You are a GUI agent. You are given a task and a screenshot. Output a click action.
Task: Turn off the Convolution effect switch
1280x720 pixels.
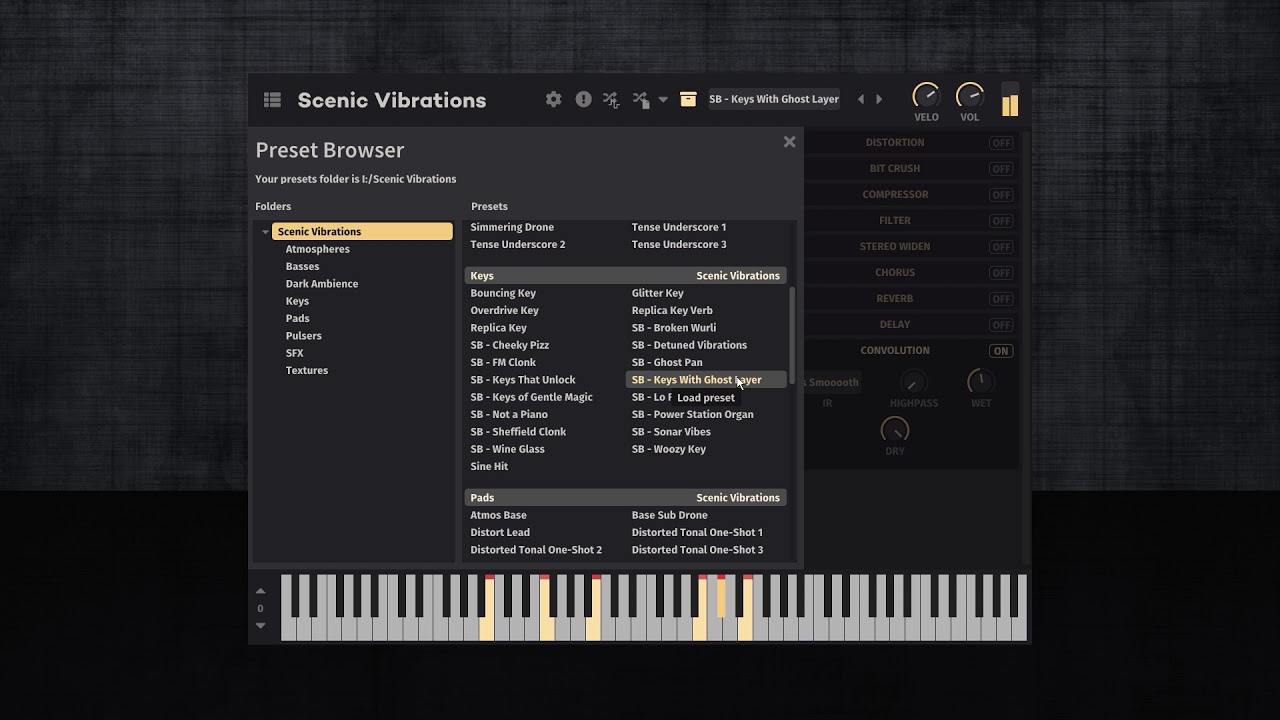(1001, 351)
